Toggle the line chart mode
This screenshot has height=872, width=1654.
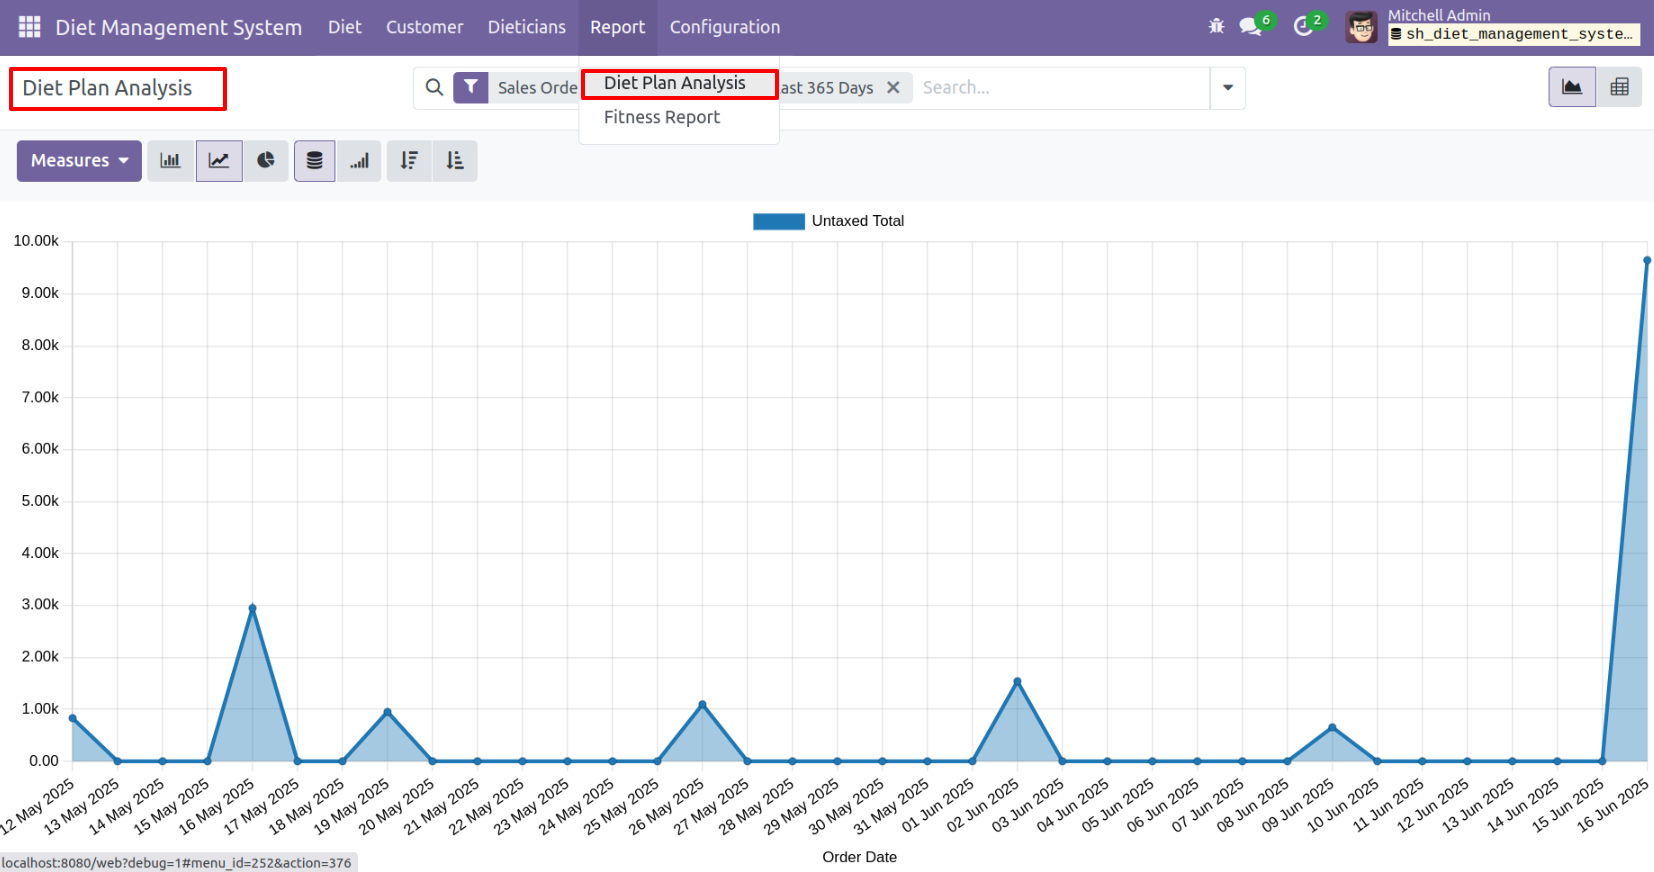coord(219,161)
